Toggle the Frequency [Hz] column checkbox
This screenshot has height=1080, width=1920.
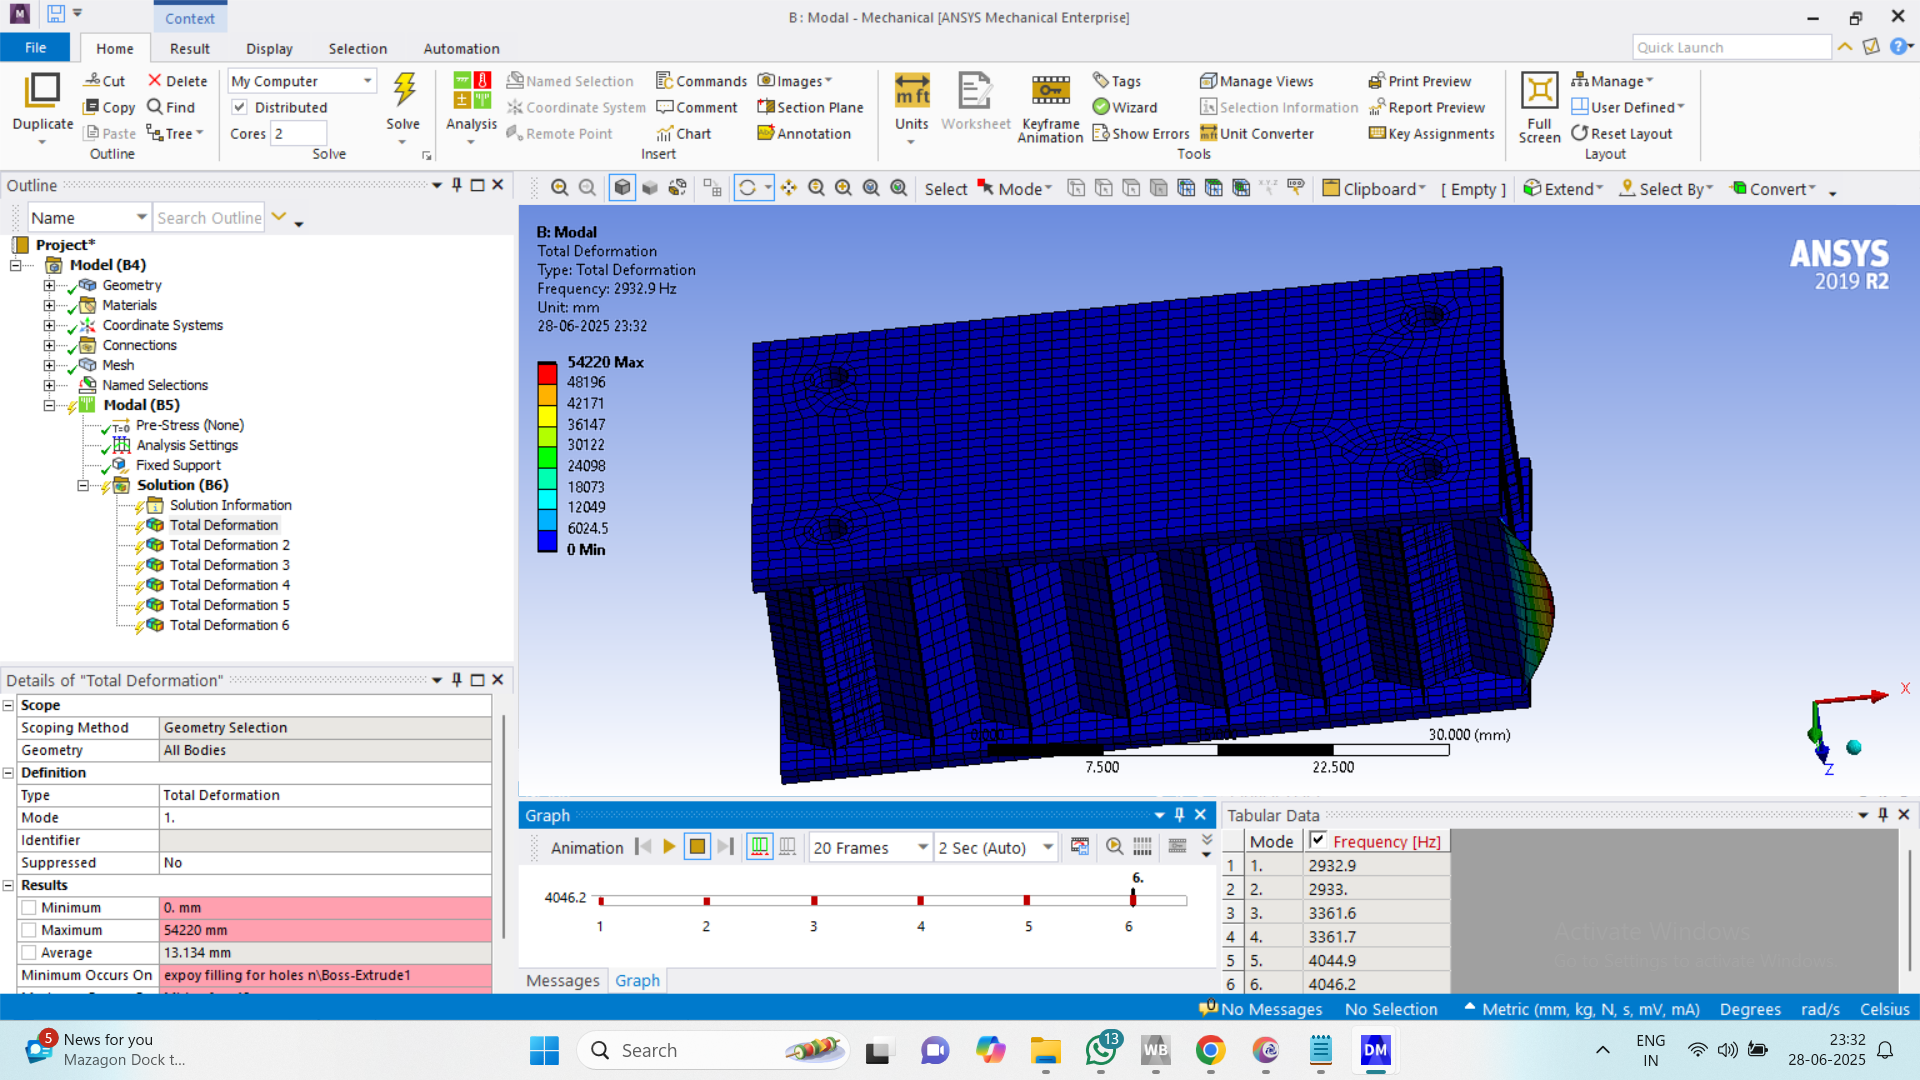click(1318, 840)
